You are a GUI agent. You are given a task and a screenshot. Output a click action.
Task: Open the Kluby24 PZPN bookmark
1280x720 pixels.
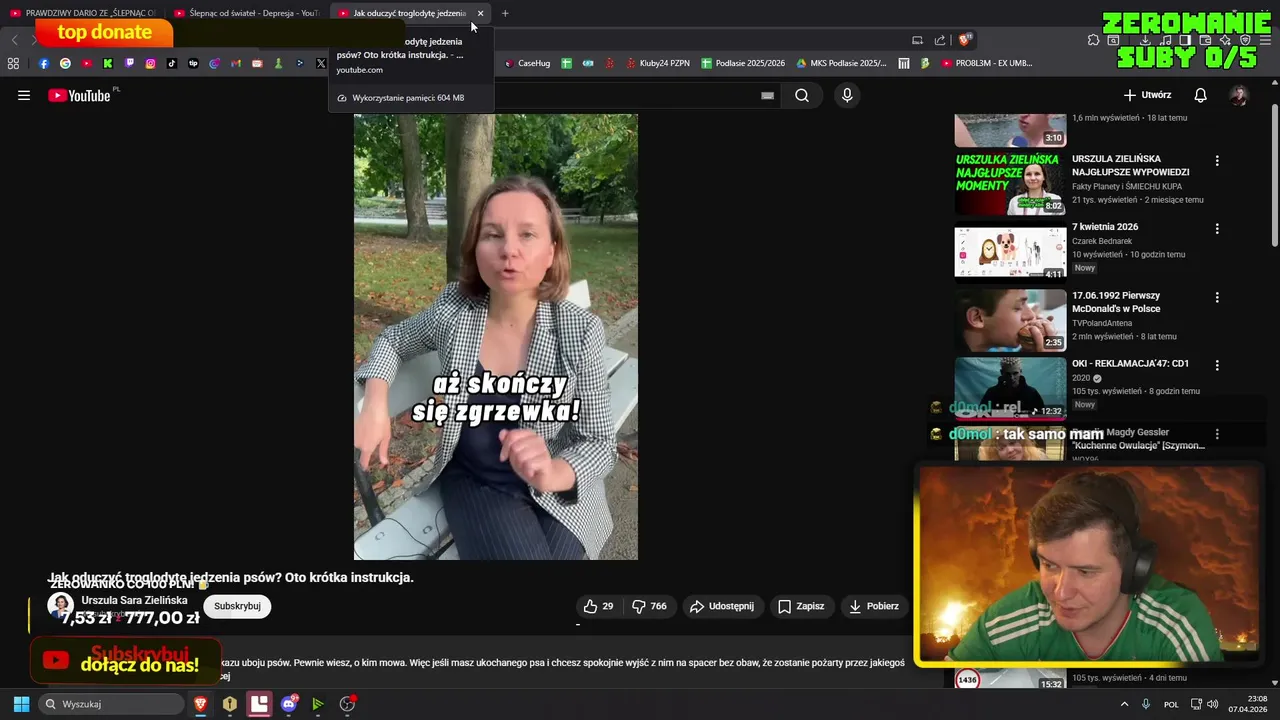tap(658, 63)
